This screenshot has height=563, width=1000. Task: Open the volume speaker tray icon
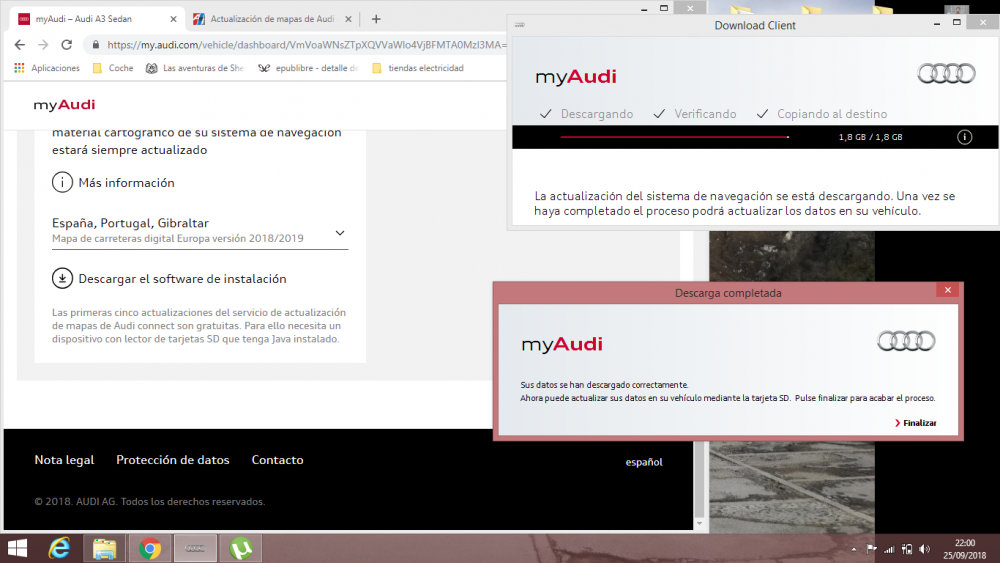(925, 549)
